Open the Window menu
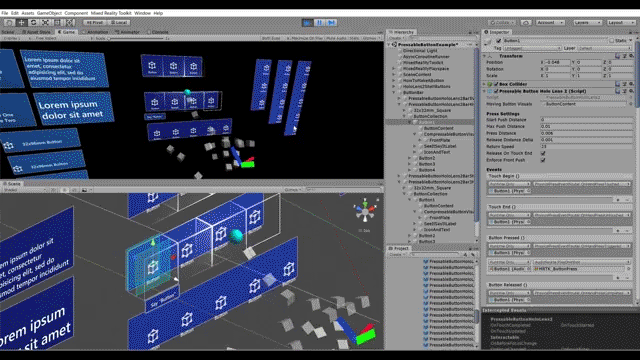The height and width of the screenshot is (360, 640). tap(142, 13)
